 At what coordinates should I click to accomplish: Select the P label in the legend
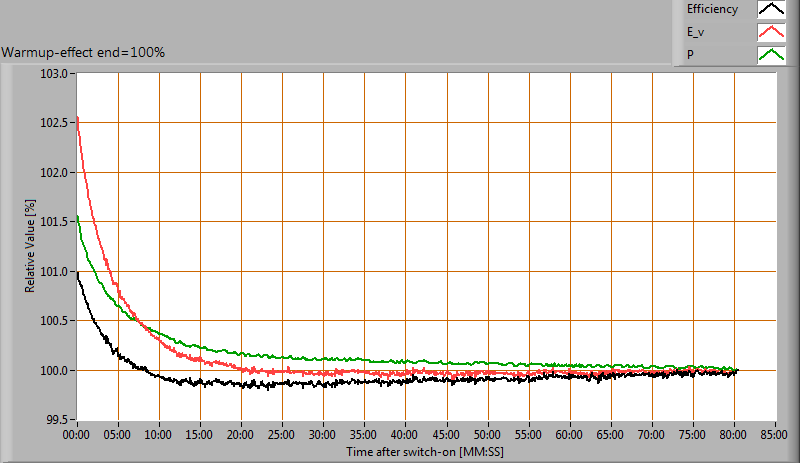point(690,56)
